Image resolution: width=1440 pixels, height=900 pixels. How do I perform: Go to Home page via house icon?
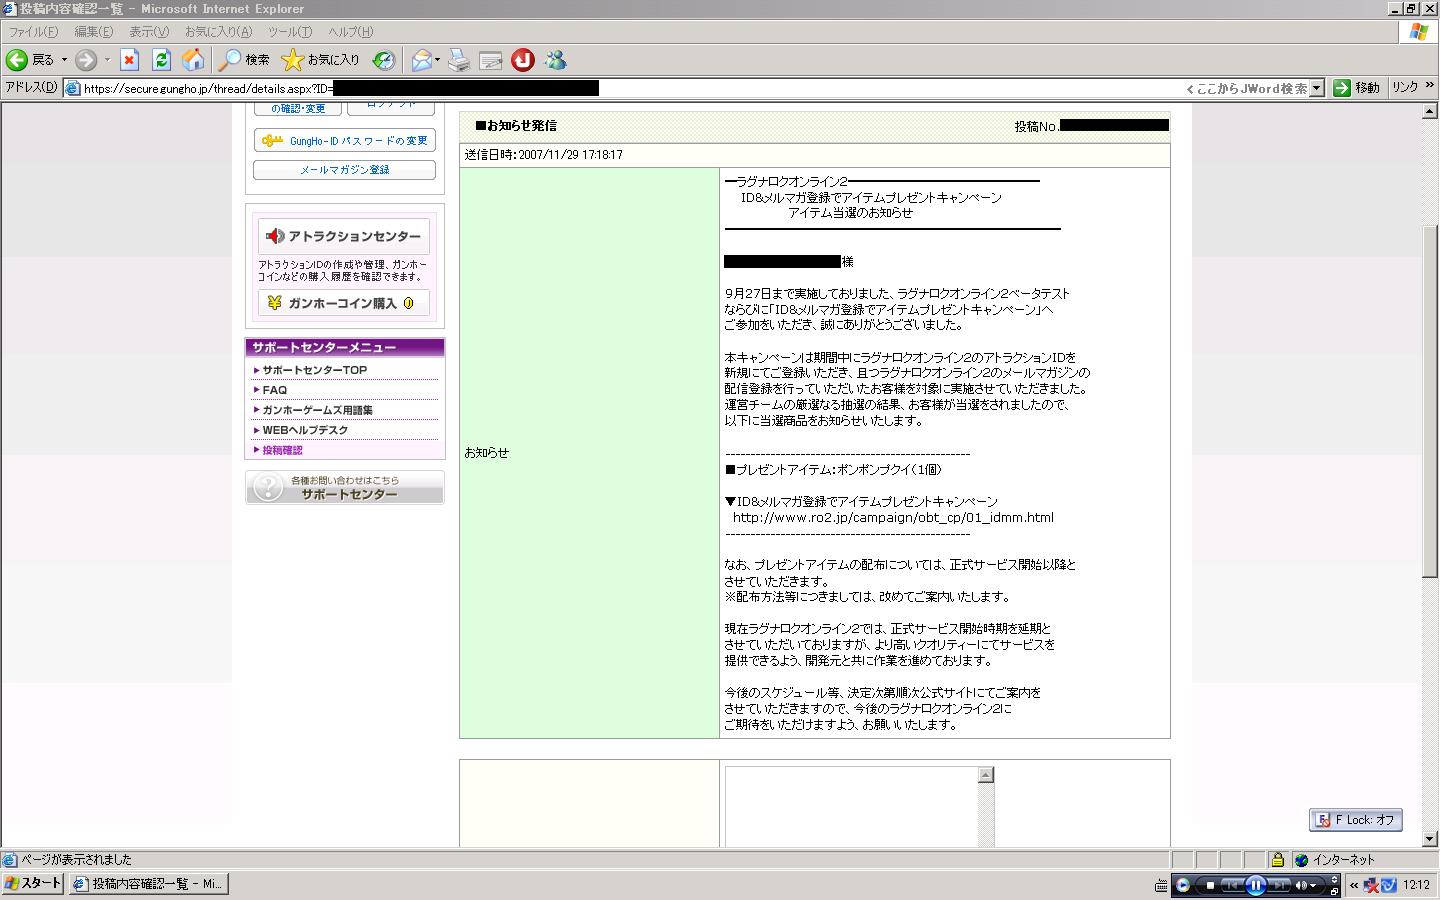pos(193,60)
